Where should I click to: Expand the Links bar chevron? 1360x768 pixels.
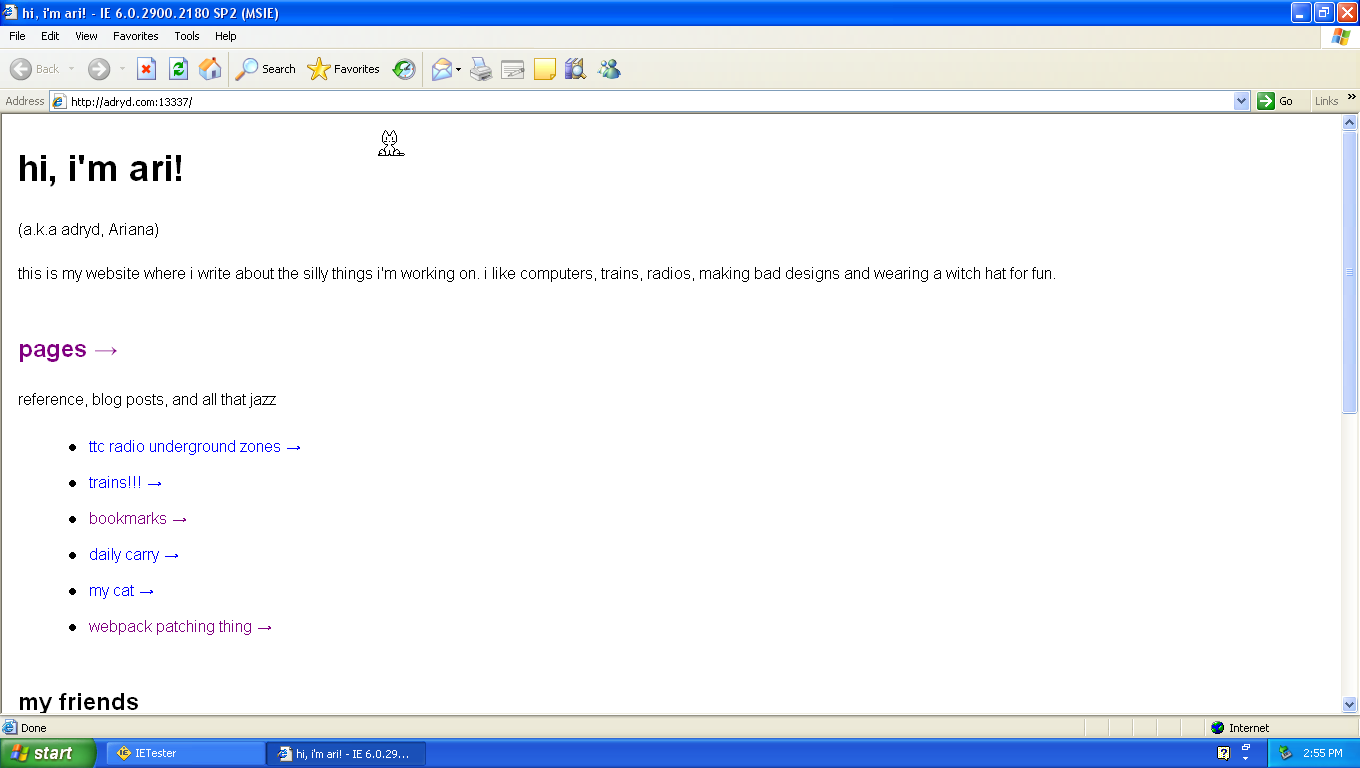coord(1350,97)
